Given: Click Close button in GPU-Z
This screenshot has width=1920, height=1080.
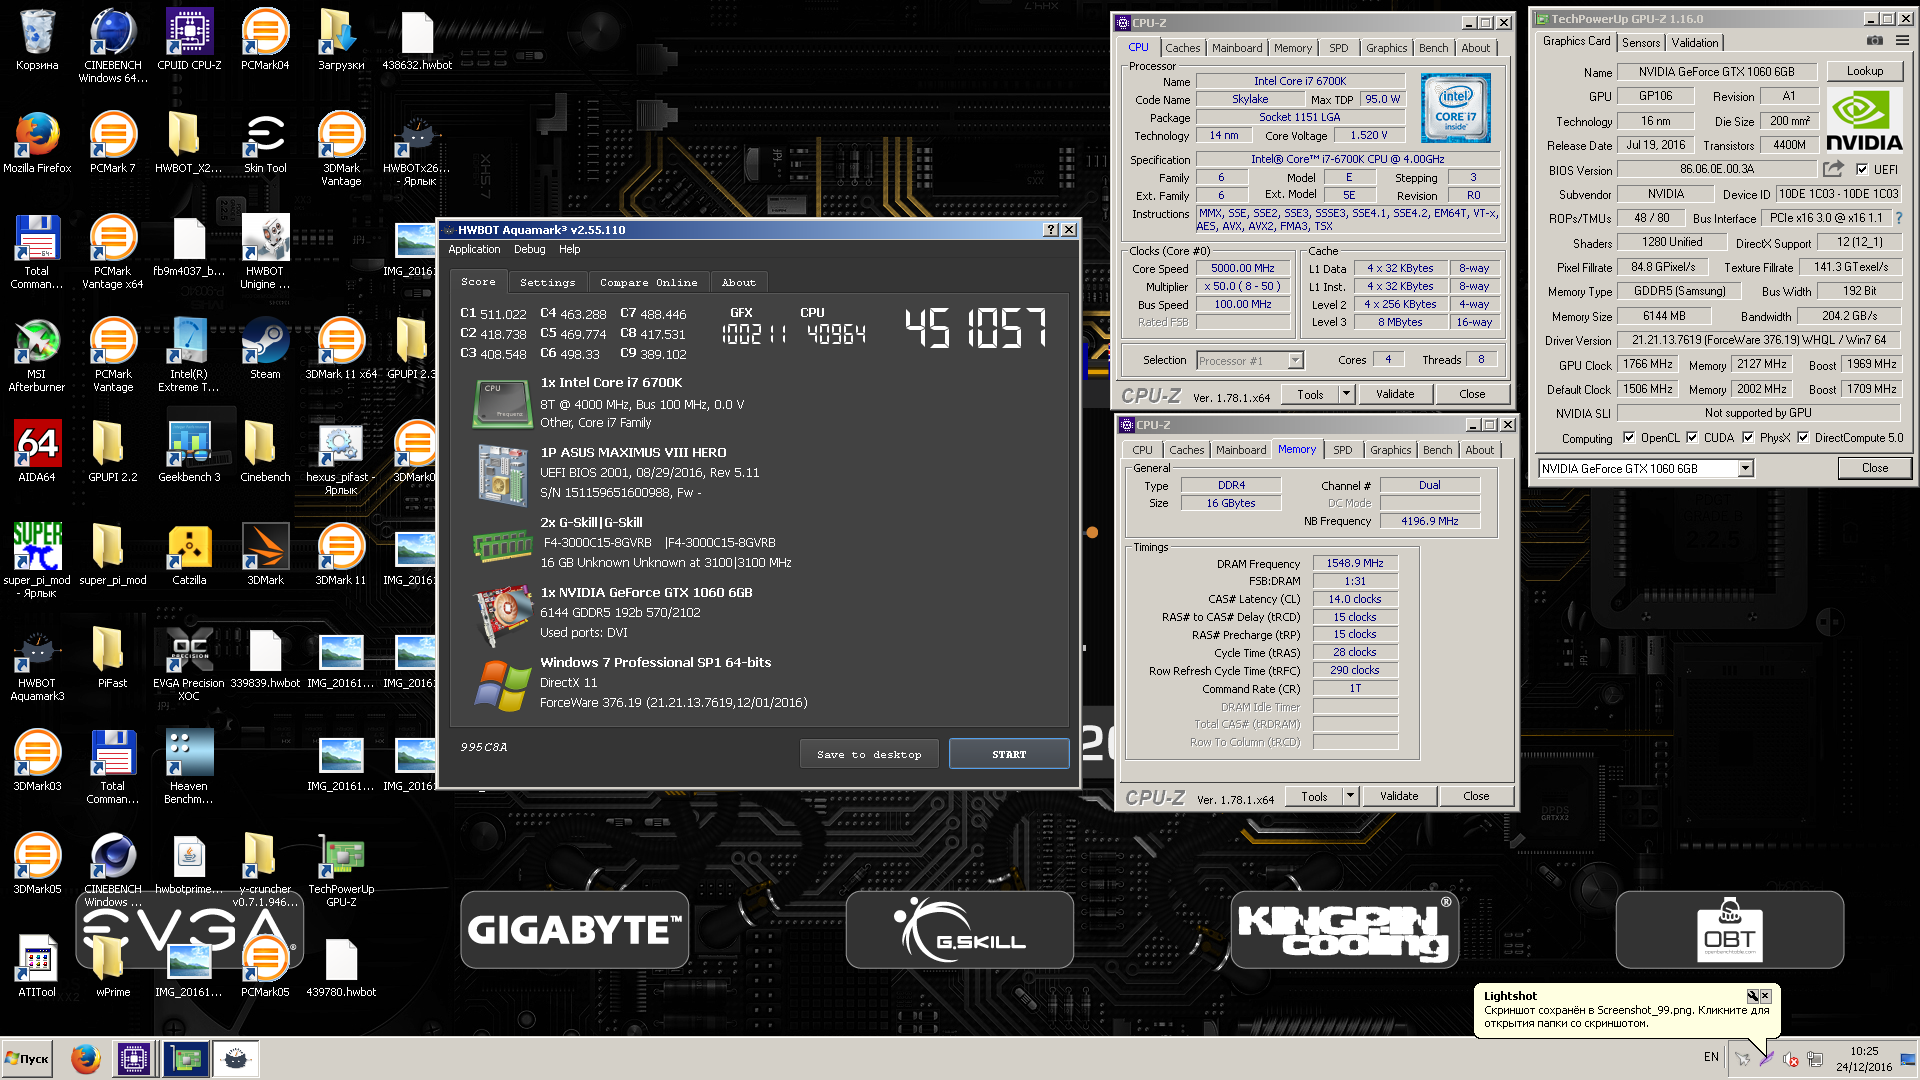Looking at the screenshot, I should 1875,468.
